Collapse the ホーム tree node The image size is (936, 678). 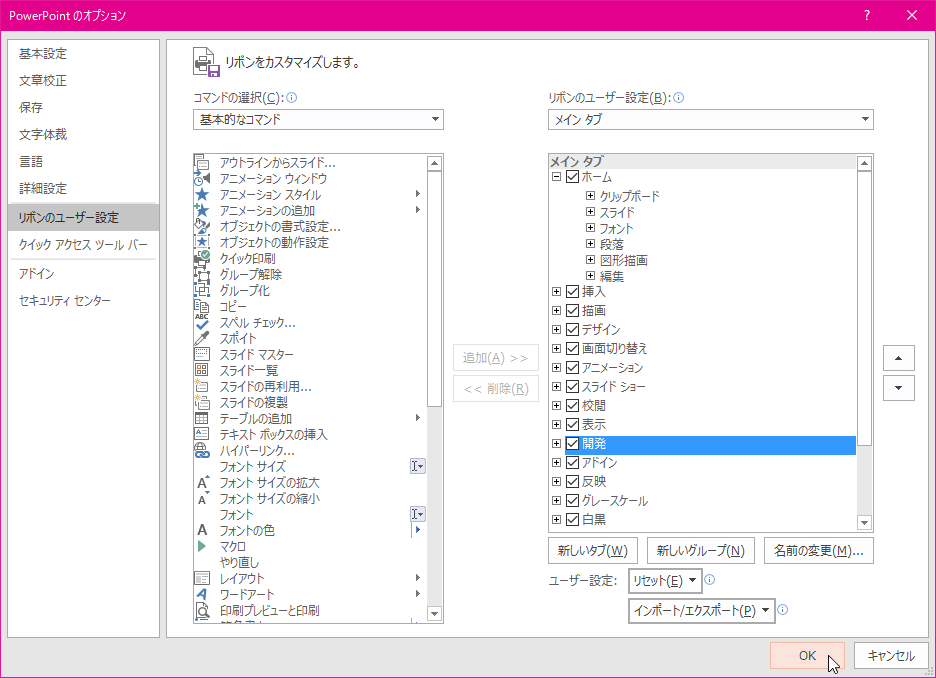coord(556,177)
